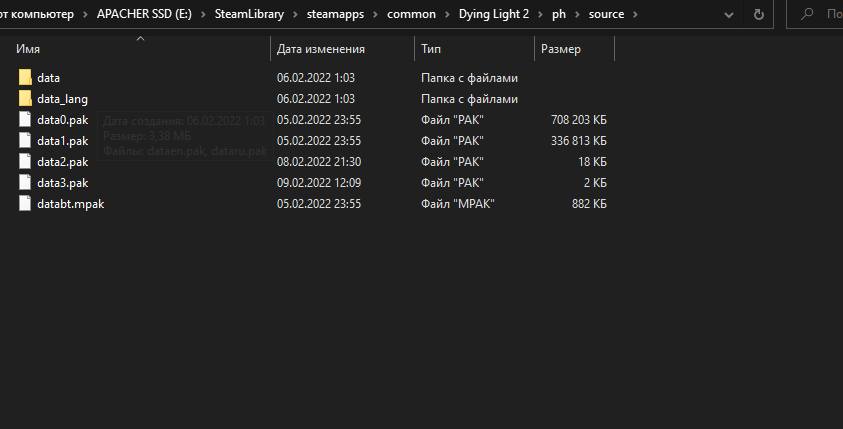
Task: Sort by Дата изменения column header
Action: [320, 49]
